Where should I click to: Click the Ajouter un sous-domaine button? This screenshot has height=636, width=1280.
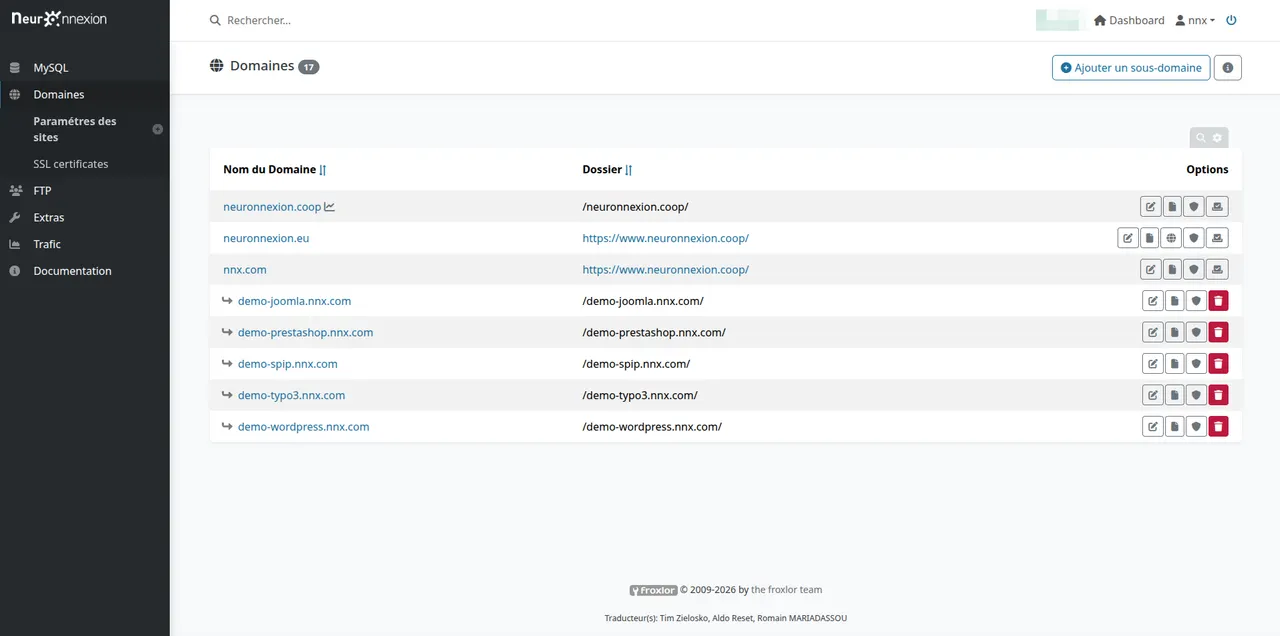[1131, 68]
